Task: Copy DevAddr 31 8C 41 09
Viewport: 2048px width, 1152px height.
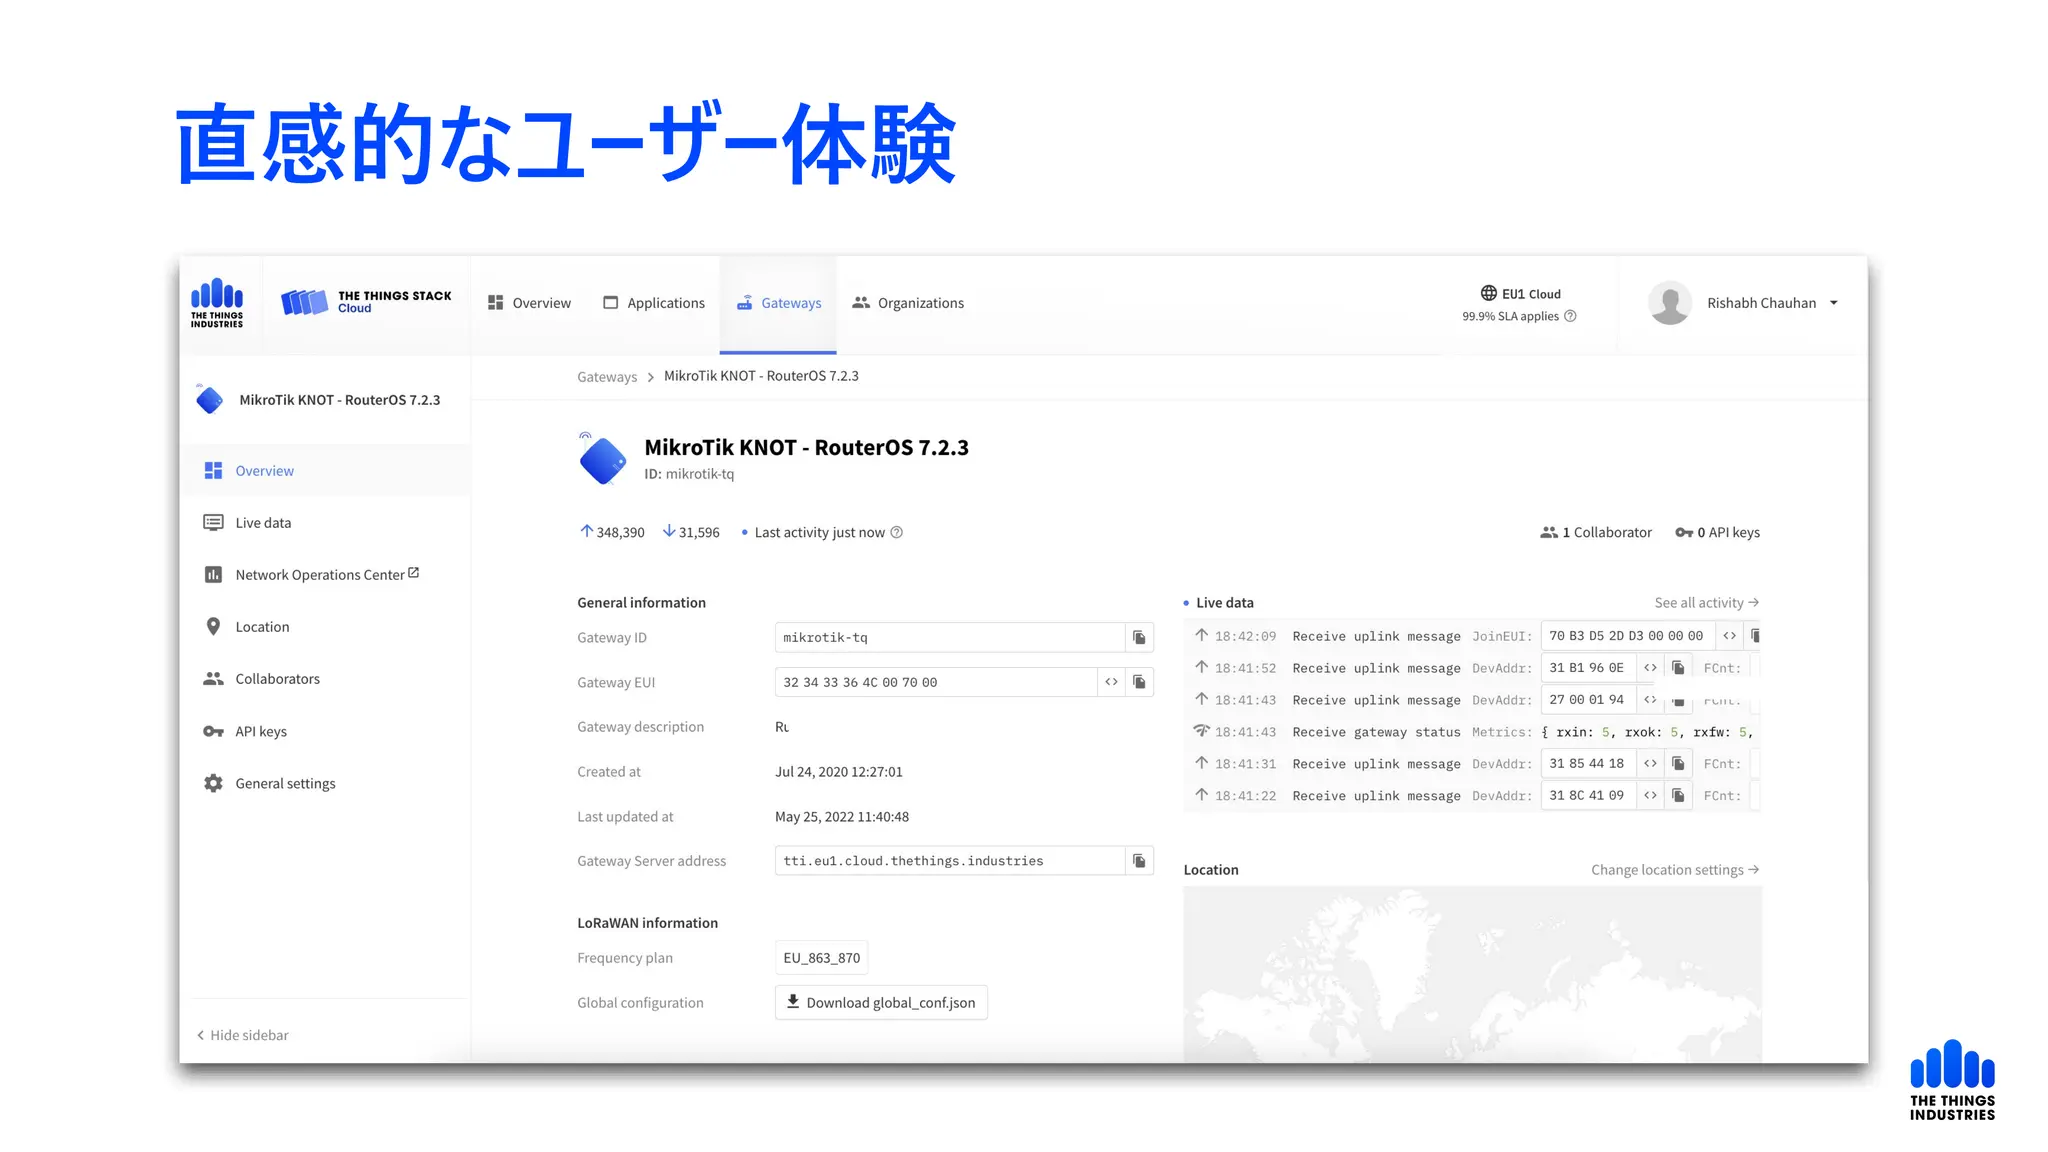Action: click(x=1678, y=796)
